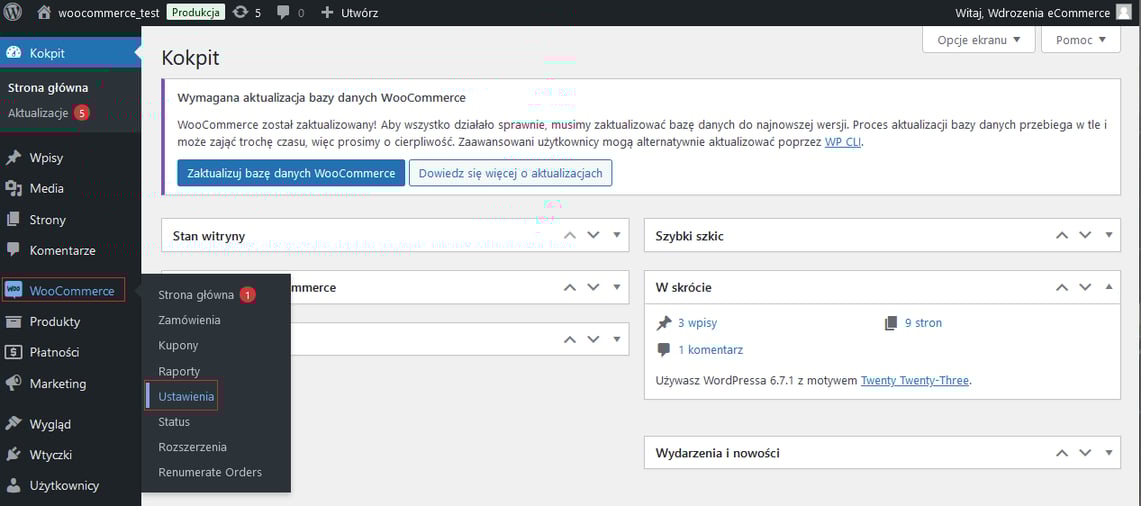Move Wydarzenia i nowości panel up
The height and width of the screenshot is (506, 1141).
1062,452
